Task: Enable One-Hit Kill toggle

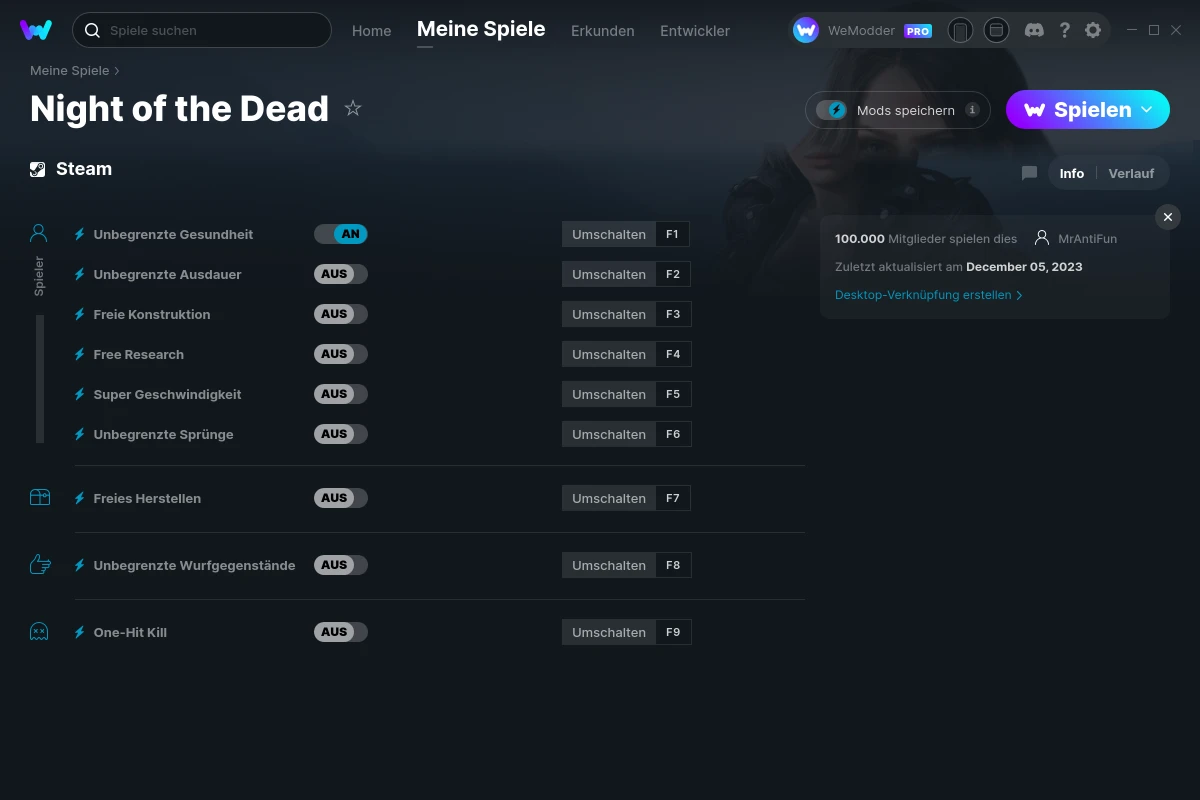Action: 341,632
